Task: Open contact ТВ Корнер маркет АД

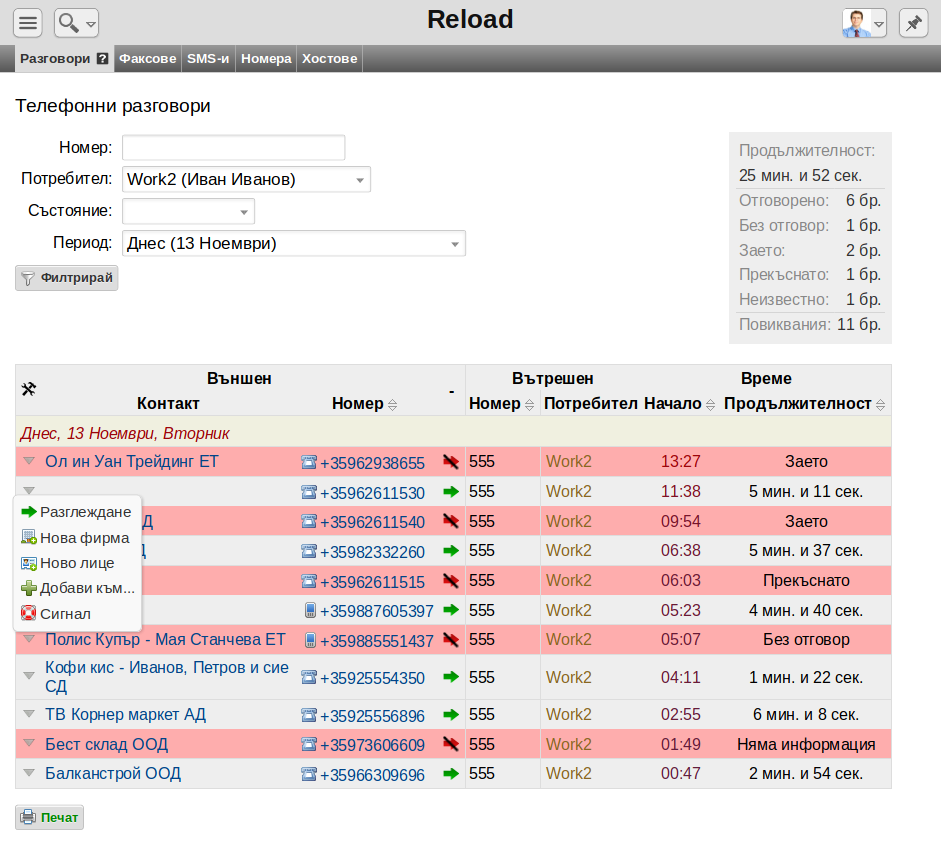Action: pos(125,714)
